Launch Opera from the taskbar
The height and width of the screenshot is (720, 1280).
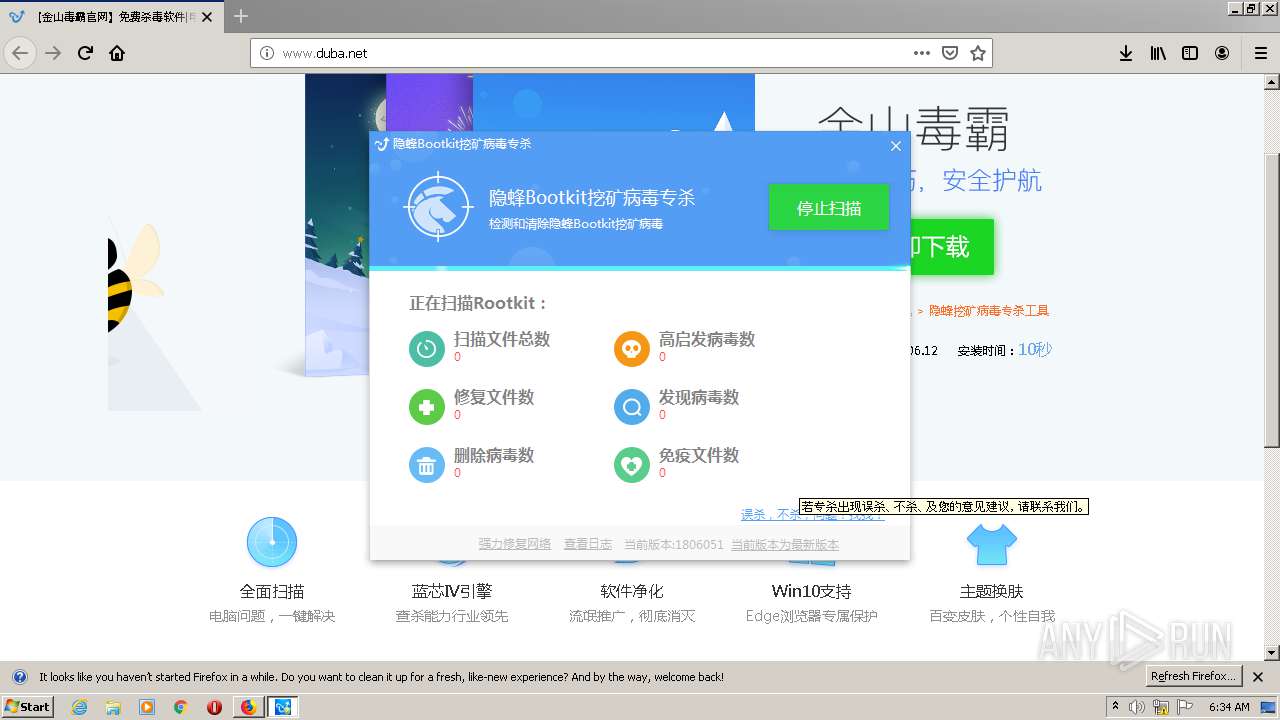tap(214, 707)
